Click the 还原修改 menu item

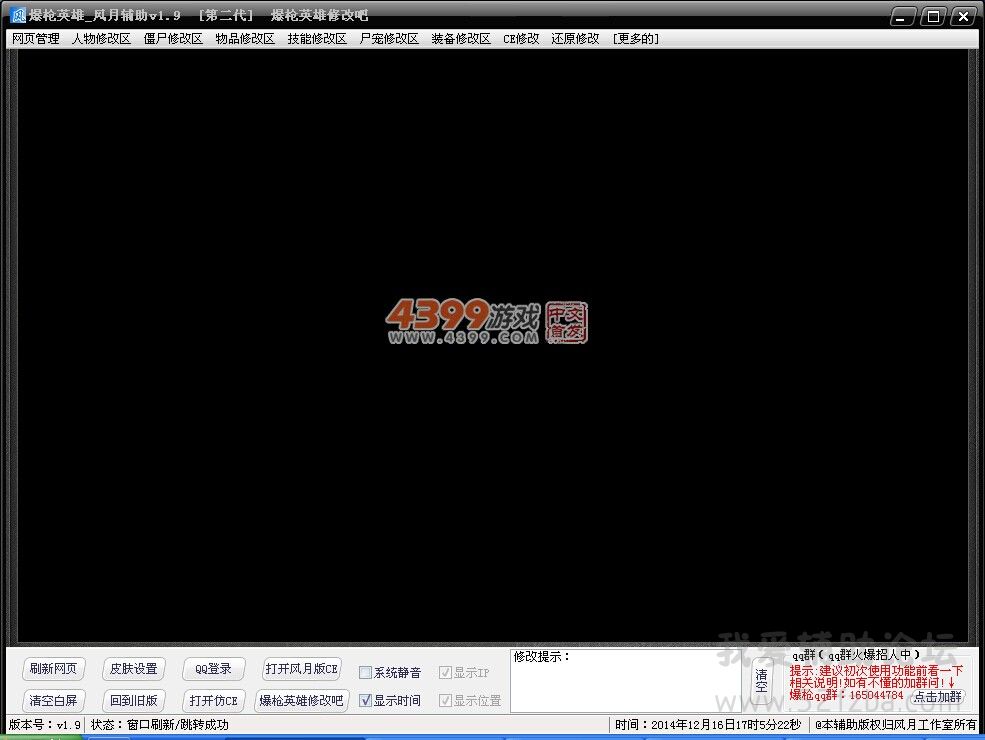[575, 39]
